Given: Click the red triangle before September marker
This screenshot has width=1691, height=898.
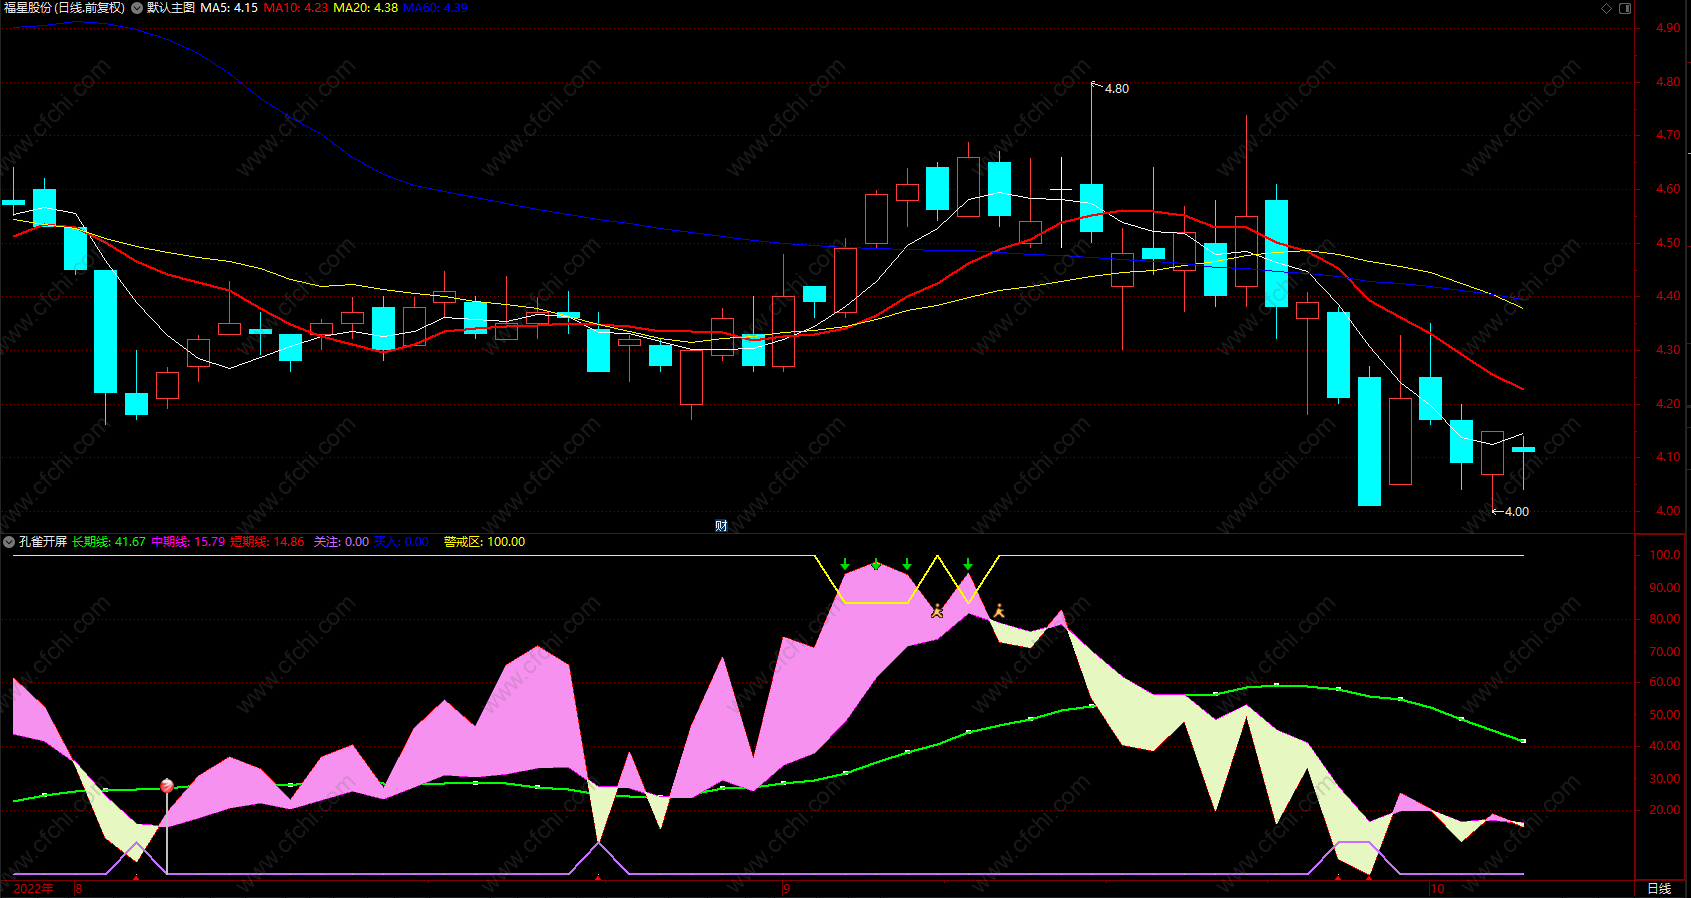Looking at the screenshot, I should 598,877.
